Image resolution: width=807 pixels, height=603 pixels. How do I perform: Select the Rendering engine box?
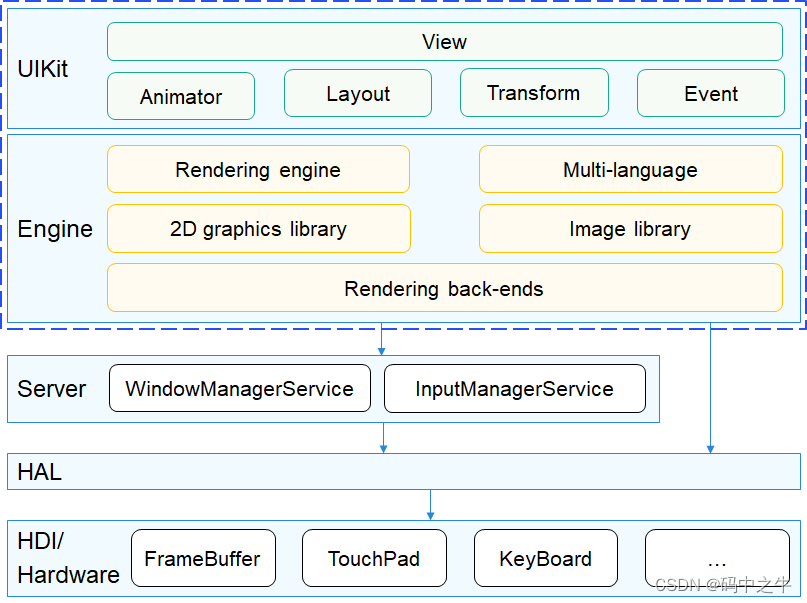(258, 169)
